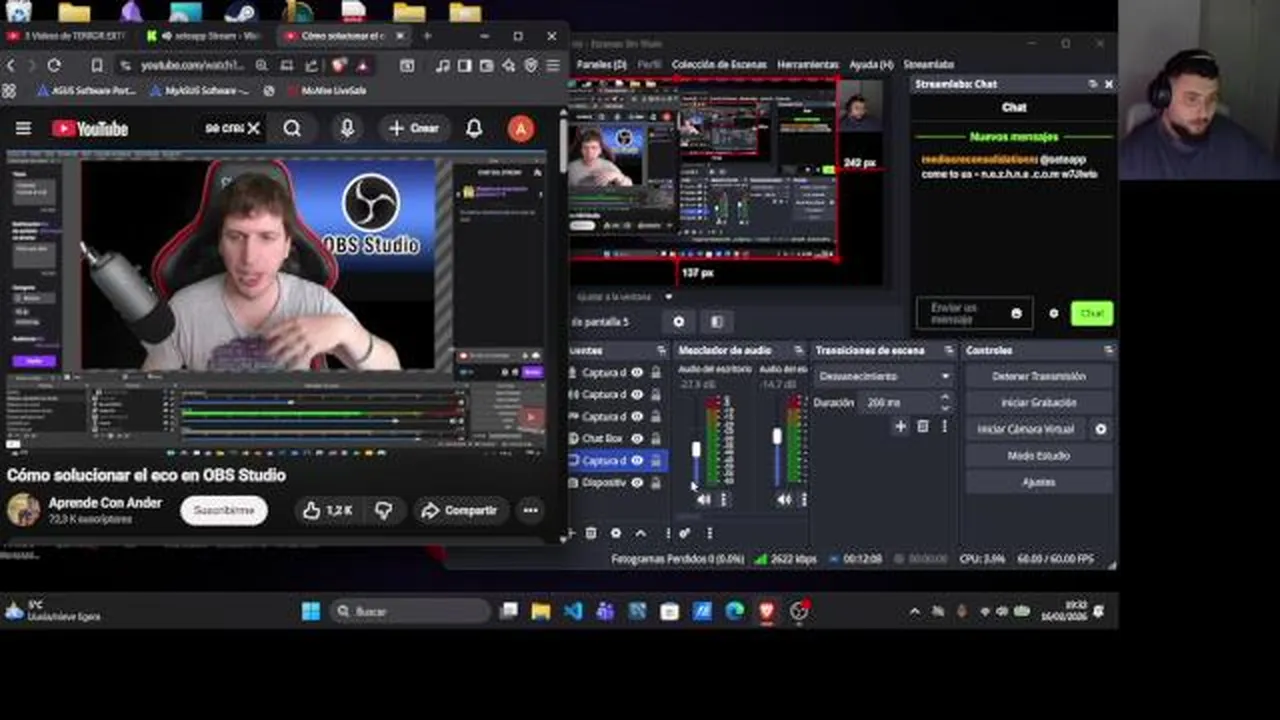Screen dimensions: 1280x720
Task: Open Colección de Escenas menu
Action: coord(719,64)
